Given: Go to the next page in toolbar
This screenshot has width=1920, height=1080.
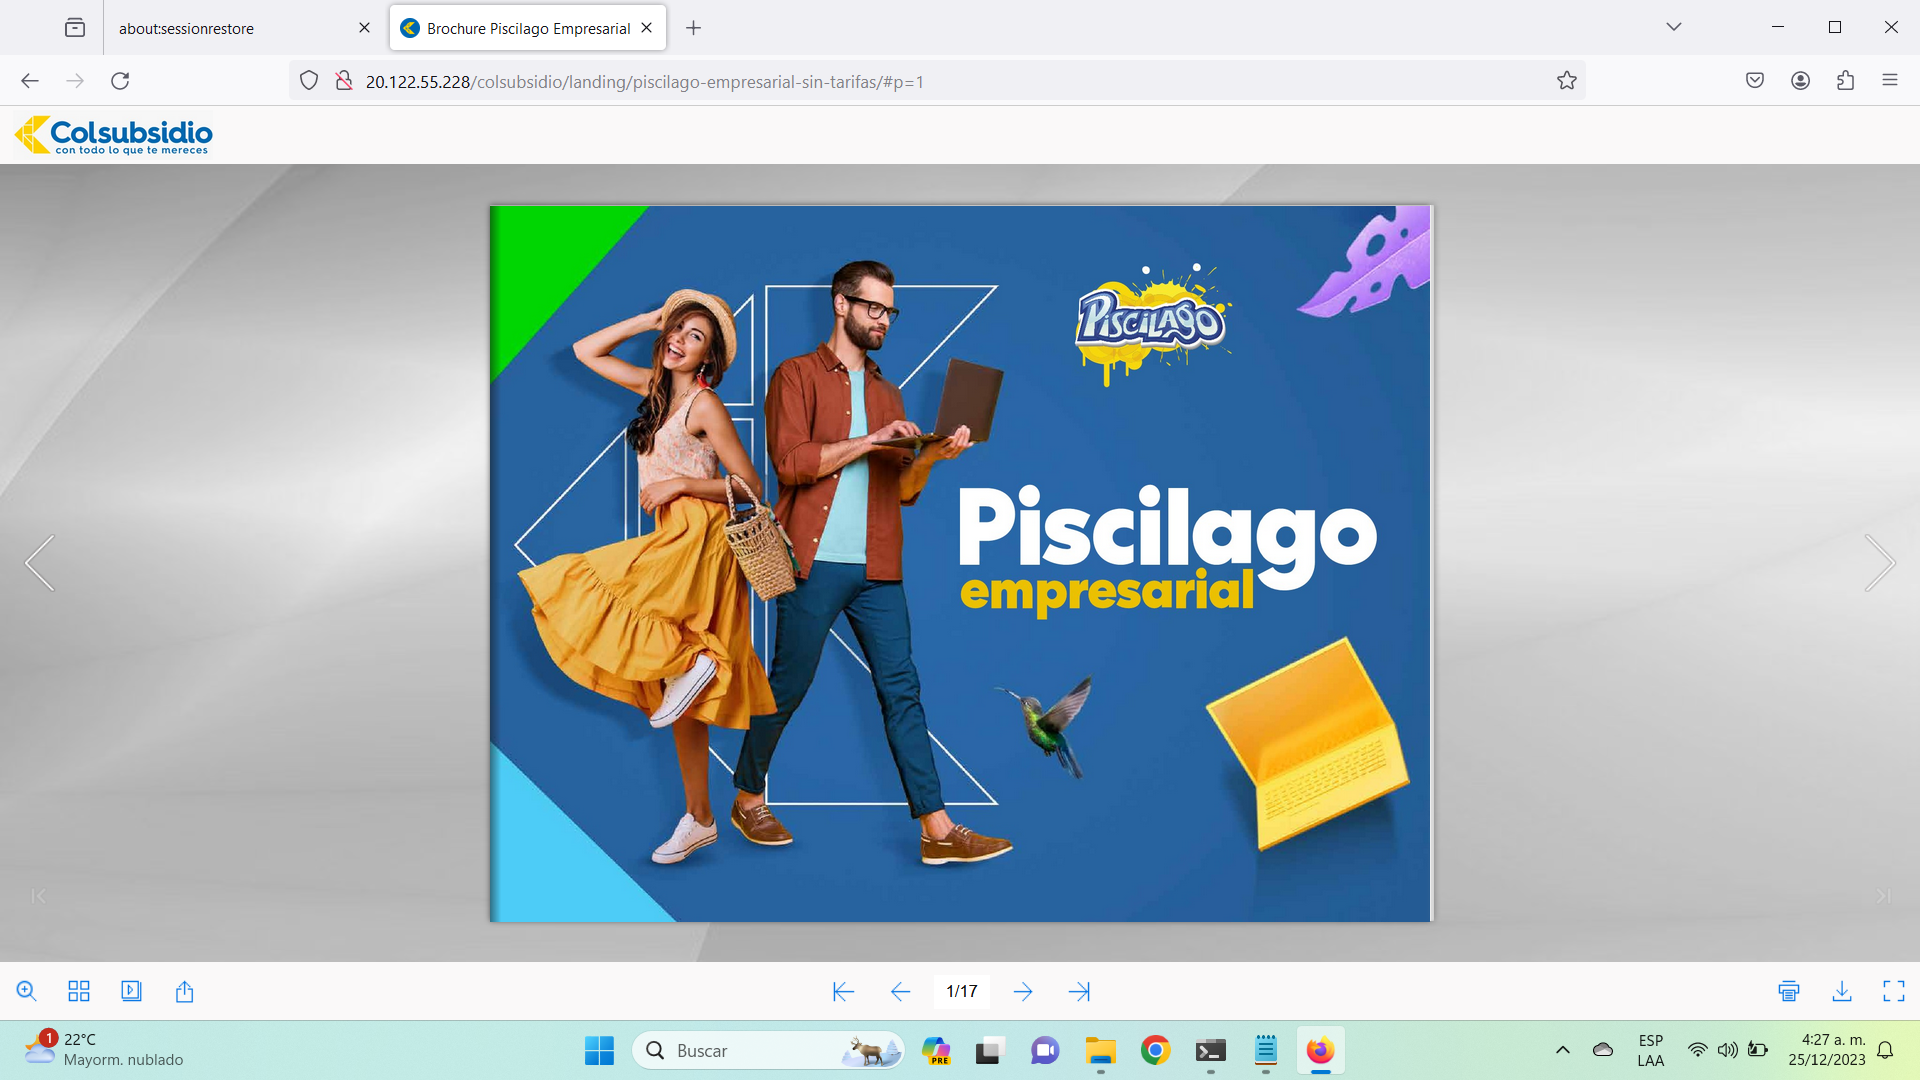Looking at the screenshot, I should (1022, 991).
